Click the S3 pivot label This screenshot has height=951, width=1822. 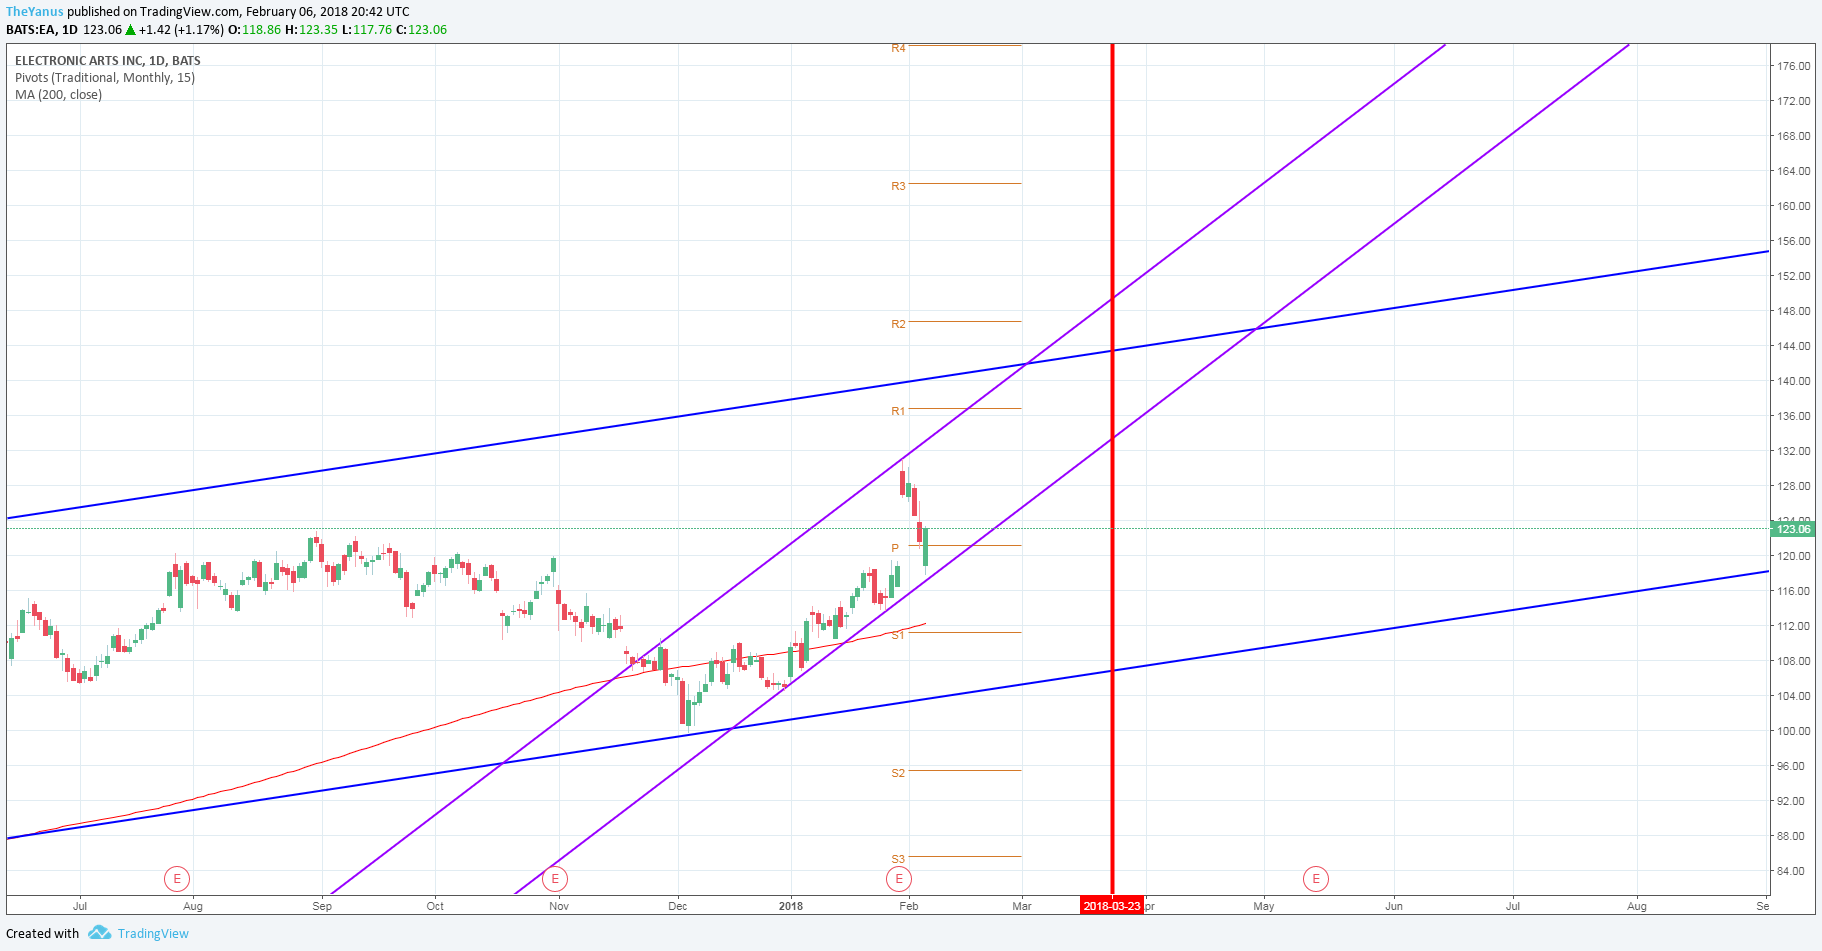[898, 859]
